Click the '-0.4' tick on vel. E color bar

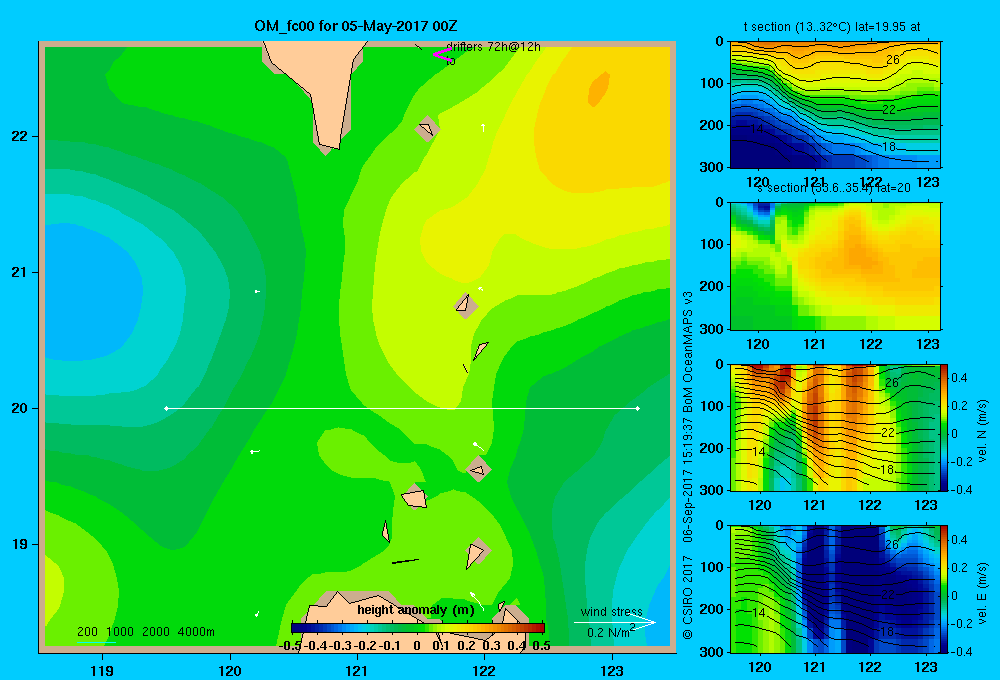point(961,651)
